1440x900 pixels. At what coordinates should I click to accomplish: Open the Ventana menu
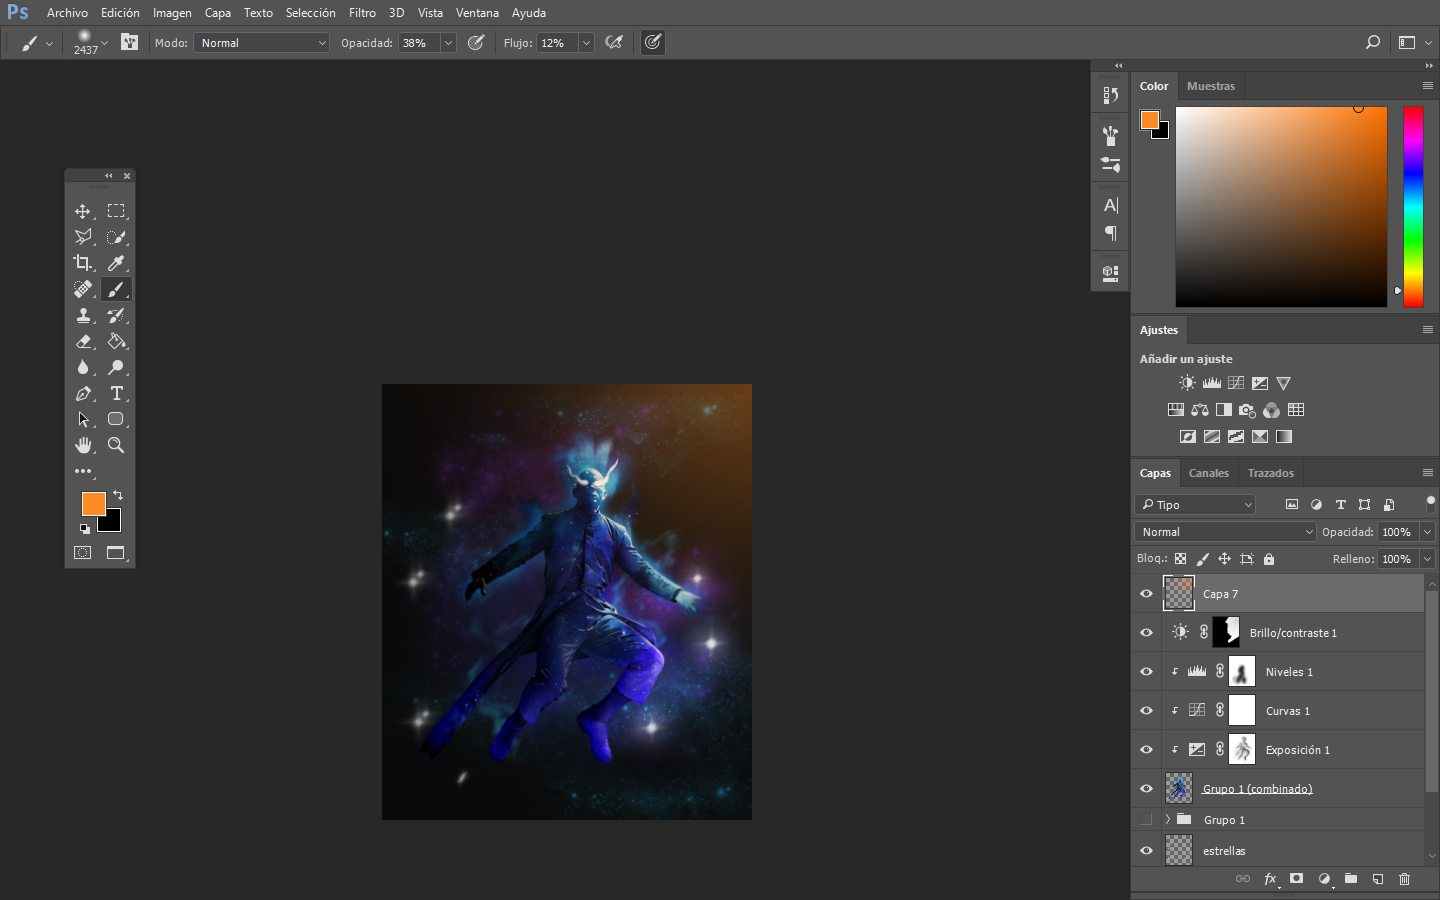click(477, 13)
